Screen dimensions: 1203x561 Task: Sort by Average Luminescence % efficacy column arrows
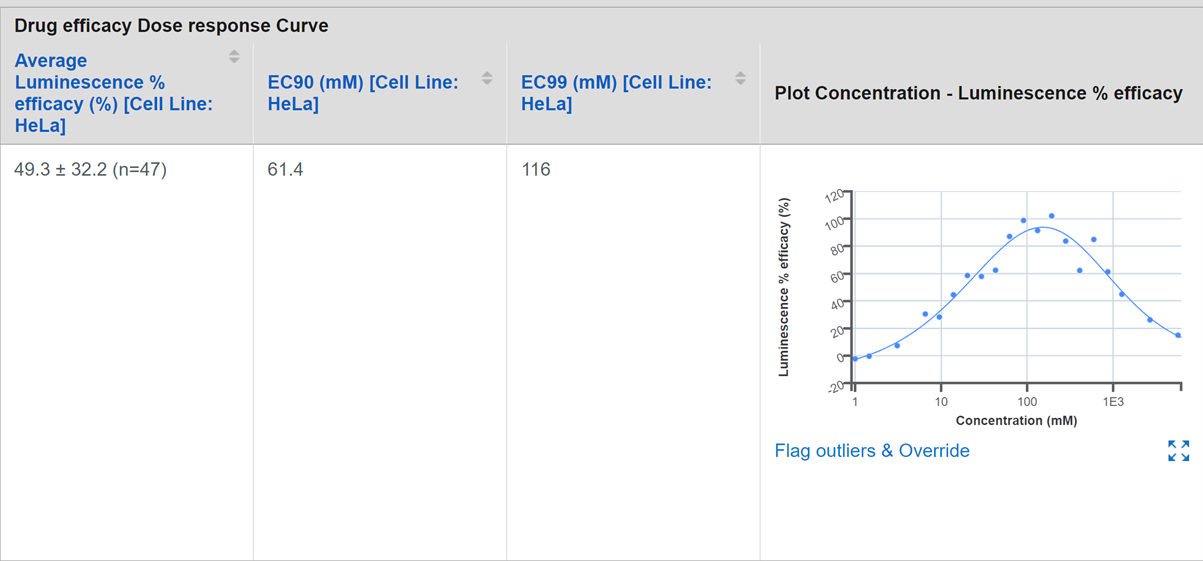[234, 57]
